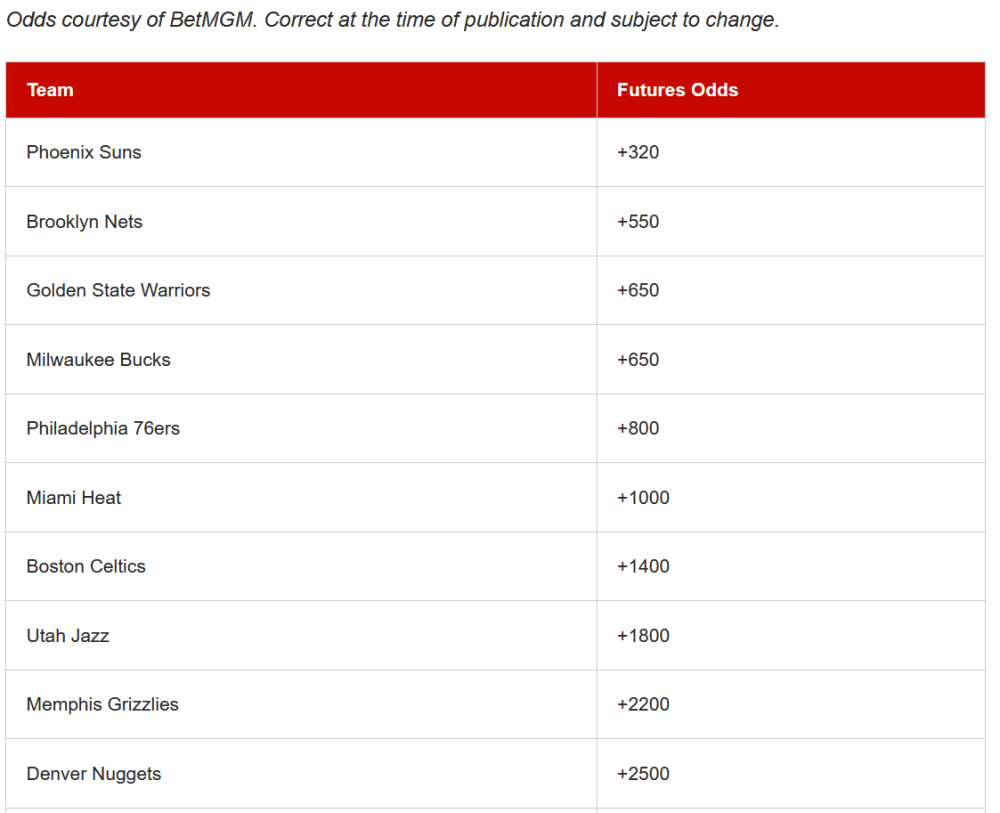Image resolution: width=1000 pixels, height=813 pixels.
Task: Select the Phoenix Suns team cell
Action: coord(301,152)
